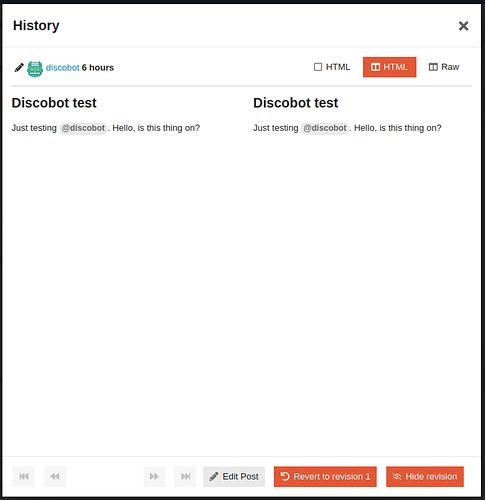Jump to the last revision
Image resolution: width=485 pixels, height=500 pixels.
[x=185, y=476]
